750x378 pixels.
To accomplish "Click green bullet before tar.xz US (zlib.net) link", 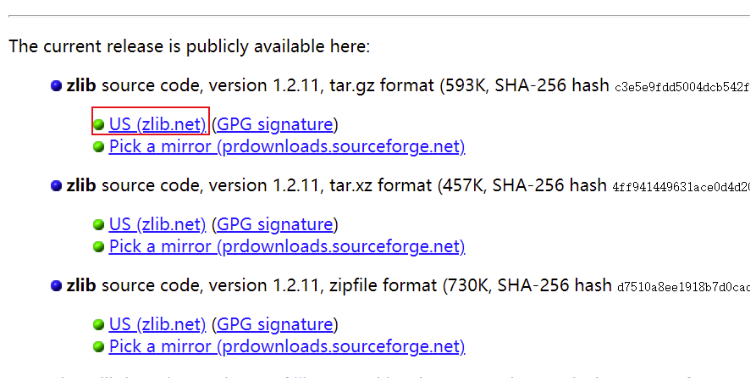I will [99, 224].
